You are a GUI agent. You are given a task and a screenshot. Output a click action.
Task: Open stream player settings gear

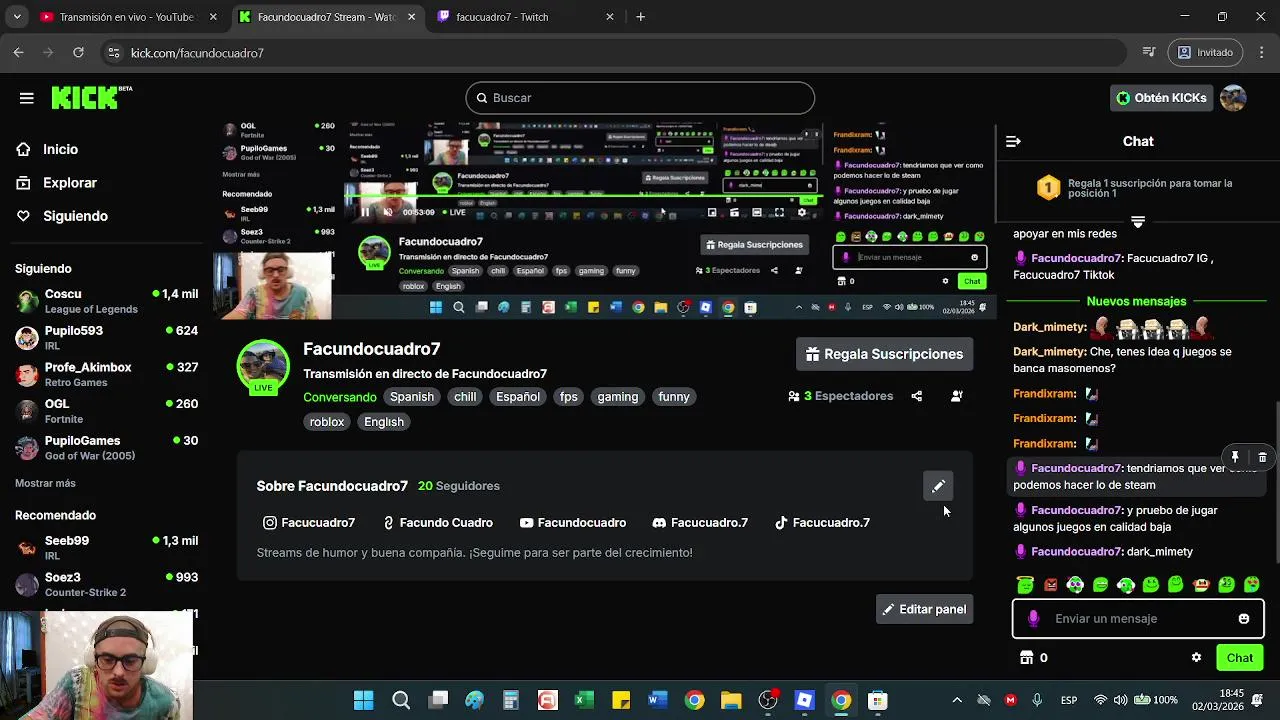[801, 212]
